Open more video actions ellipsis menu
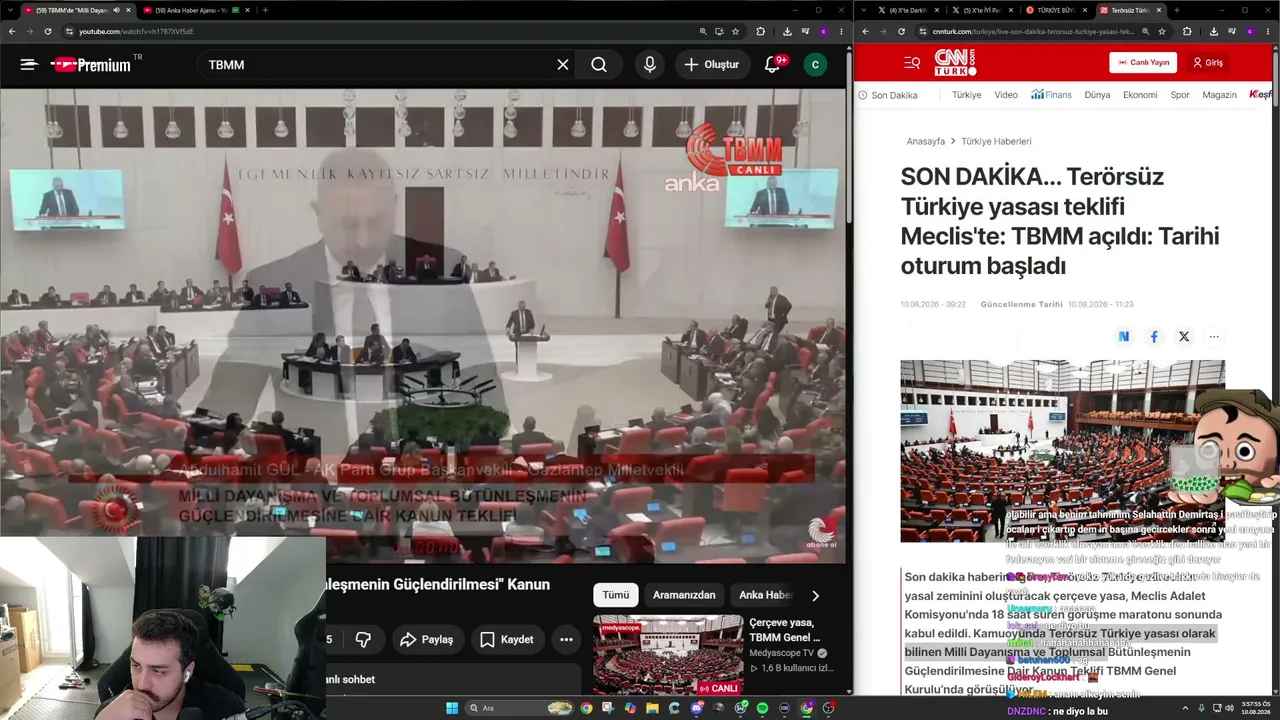Viewport: 1280px width, 720px height. (x=566, y=639)
